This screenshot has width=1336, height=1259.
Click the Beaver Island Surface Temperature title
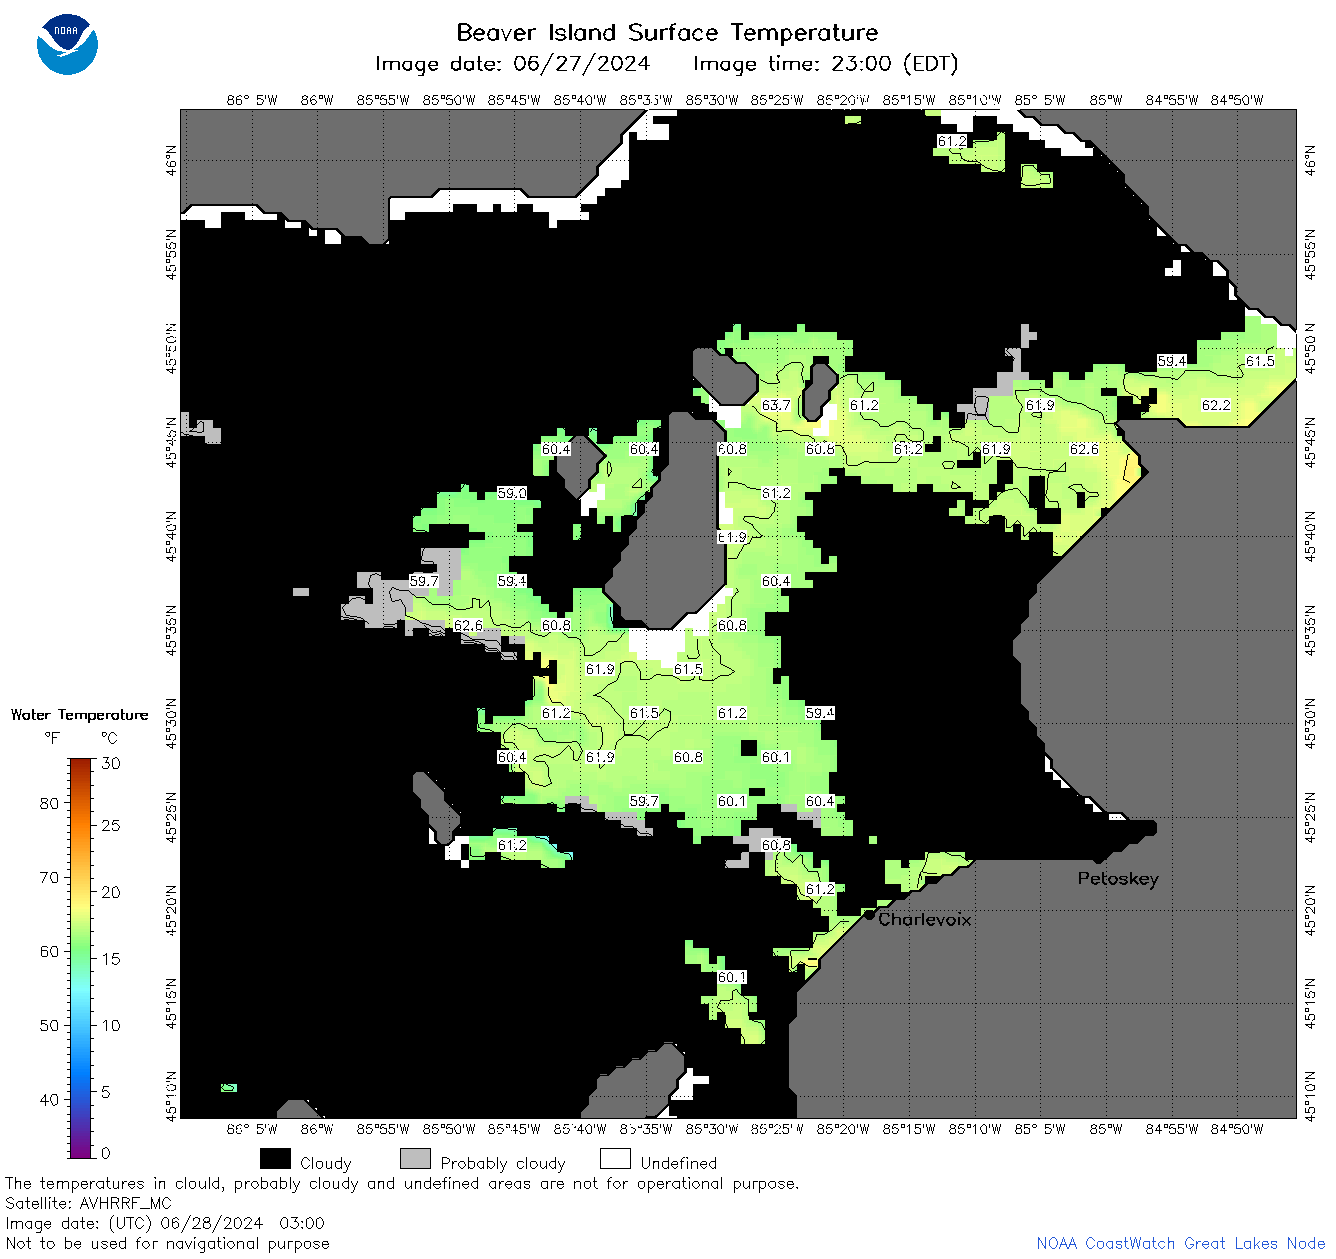[667, 32]
